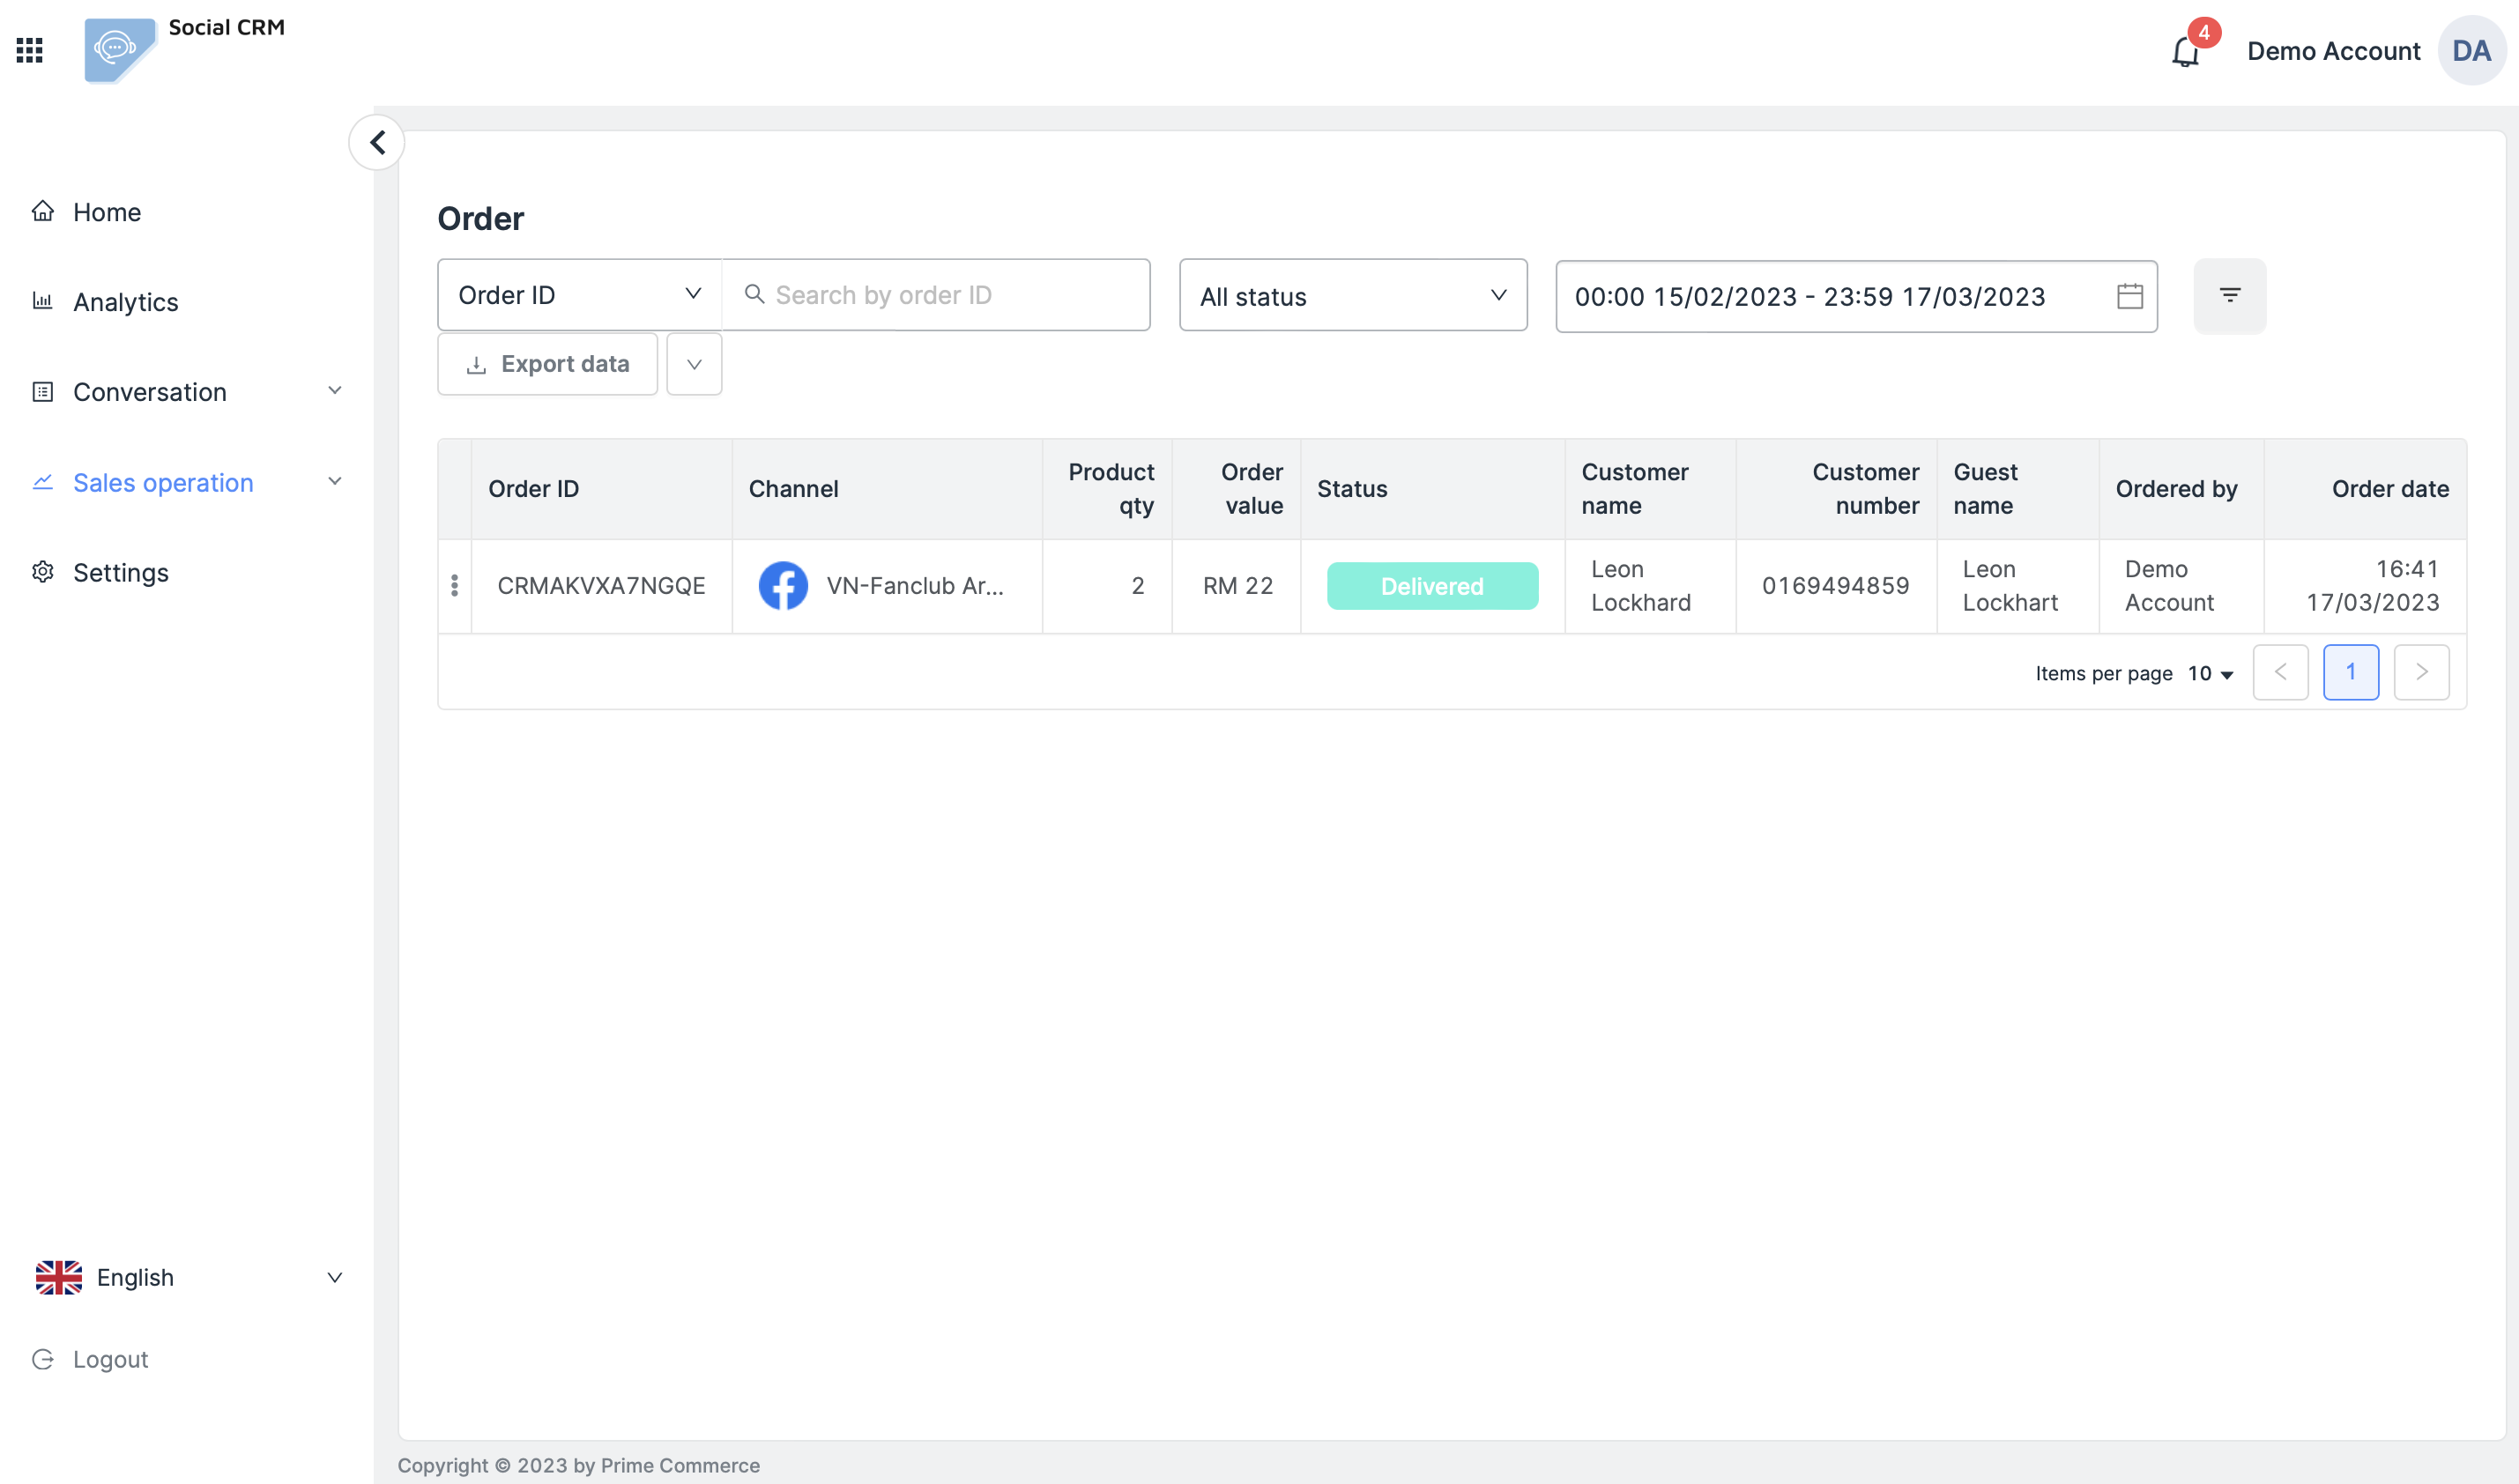Open the apps grid launcher icon
Screen dimensions: 2519x1484
(30, 50)
